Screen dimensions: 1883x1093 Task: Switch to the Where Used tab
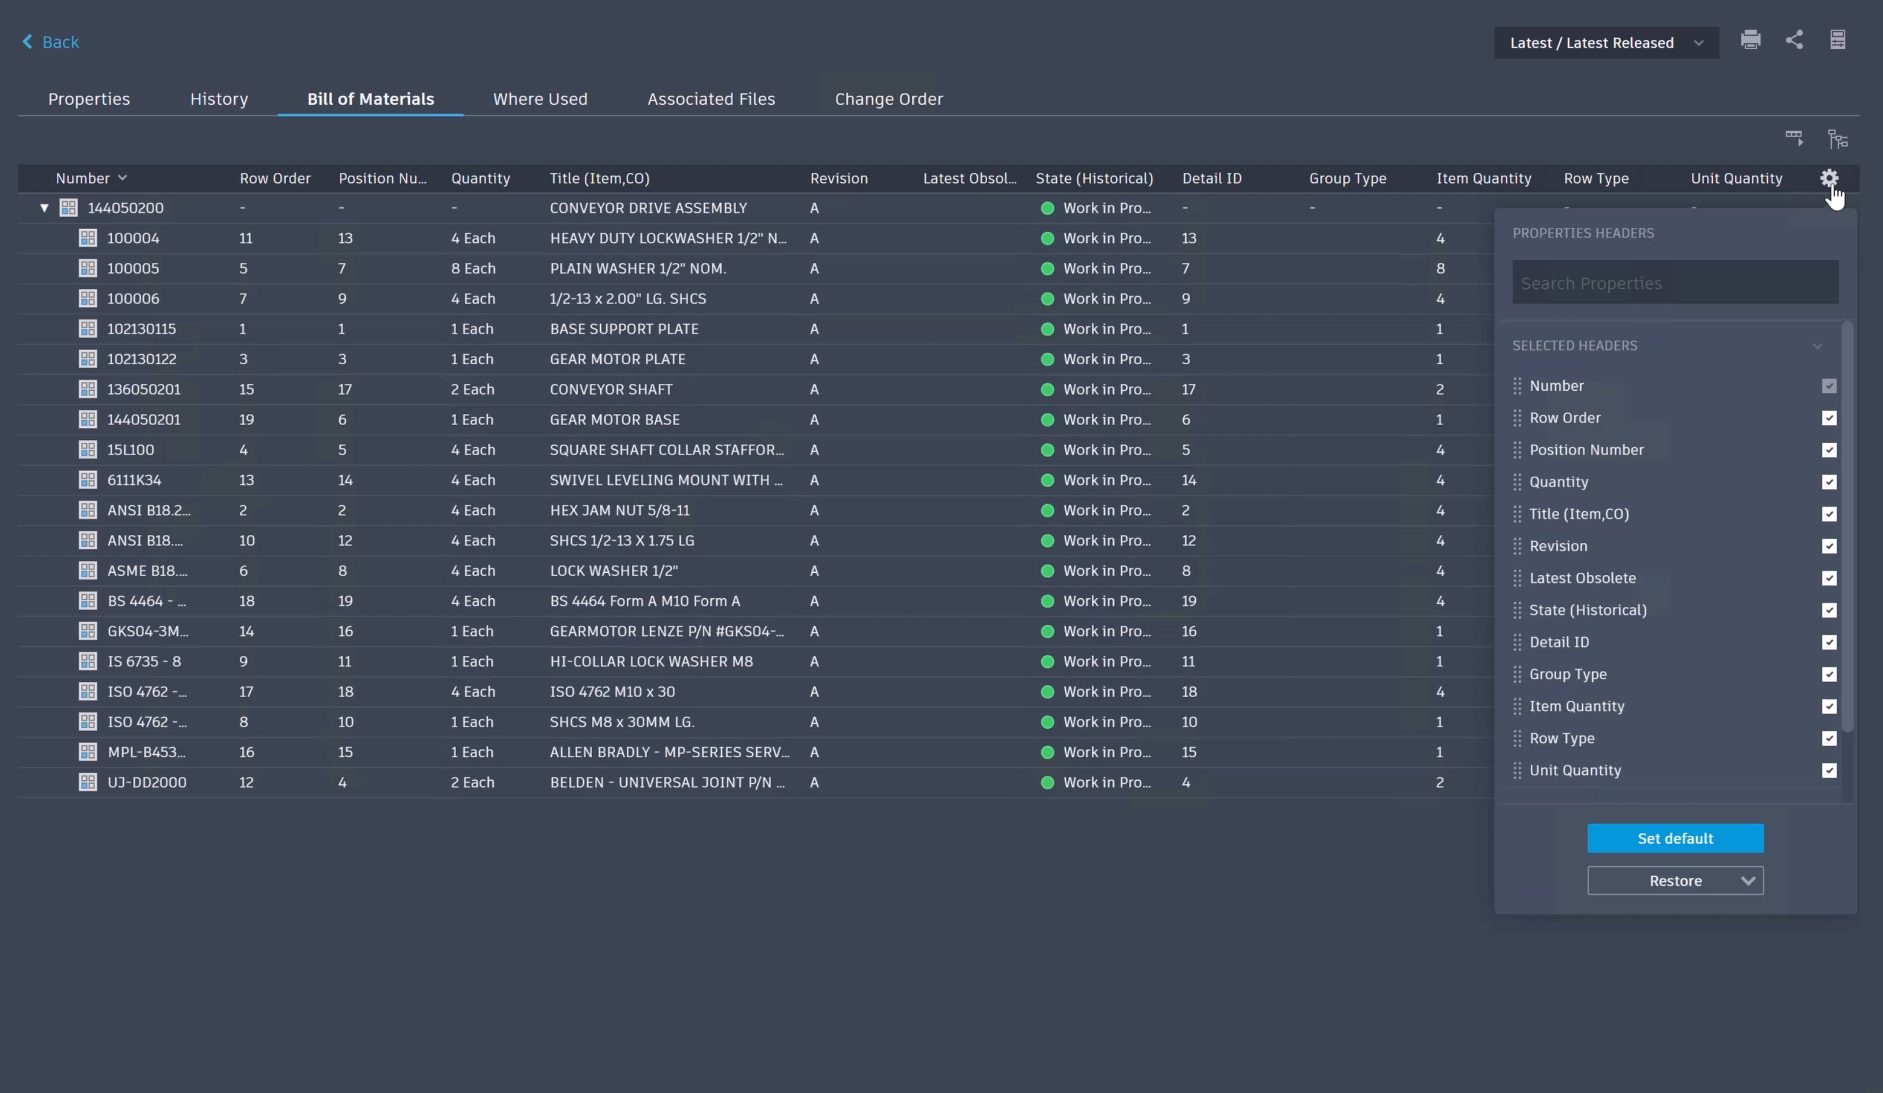pyautogui.click(x=540, y=99)
